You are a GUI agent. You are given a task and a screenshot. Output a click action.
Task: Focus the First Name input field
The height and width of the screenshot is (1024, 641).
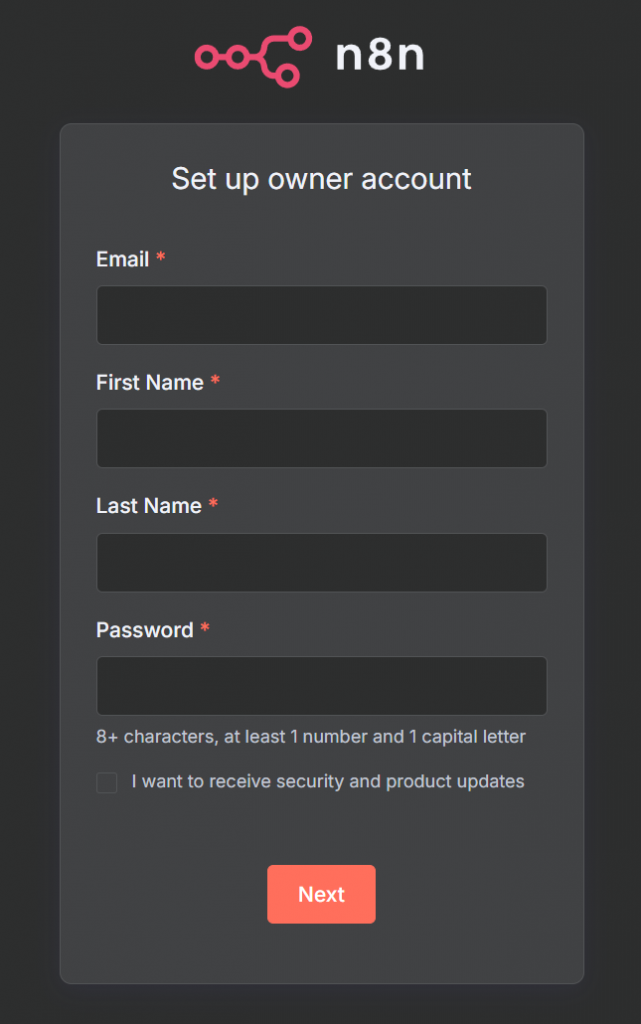click(321, 438)
